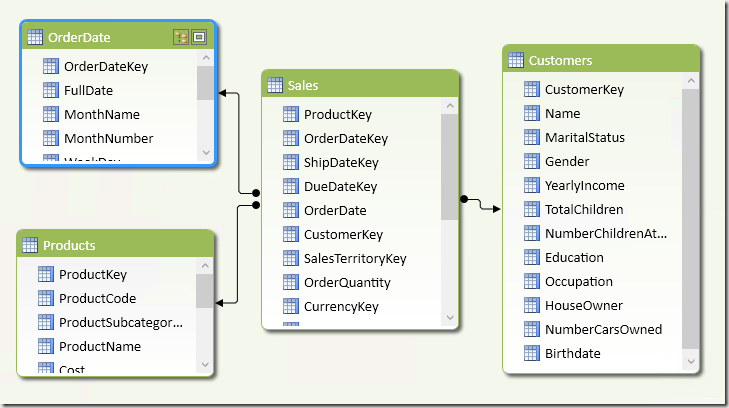This screenshot has width=729, height=408.
Task: Click the column icon beside MonthNumber
Action: (x=51, y=138)
